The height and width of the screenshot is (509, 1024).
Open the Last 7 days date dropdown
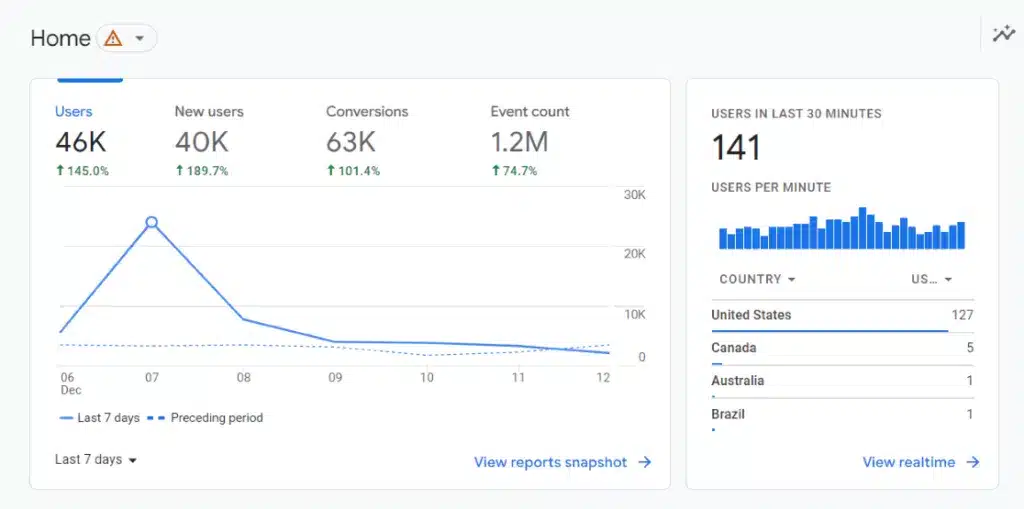pos(96,460)
